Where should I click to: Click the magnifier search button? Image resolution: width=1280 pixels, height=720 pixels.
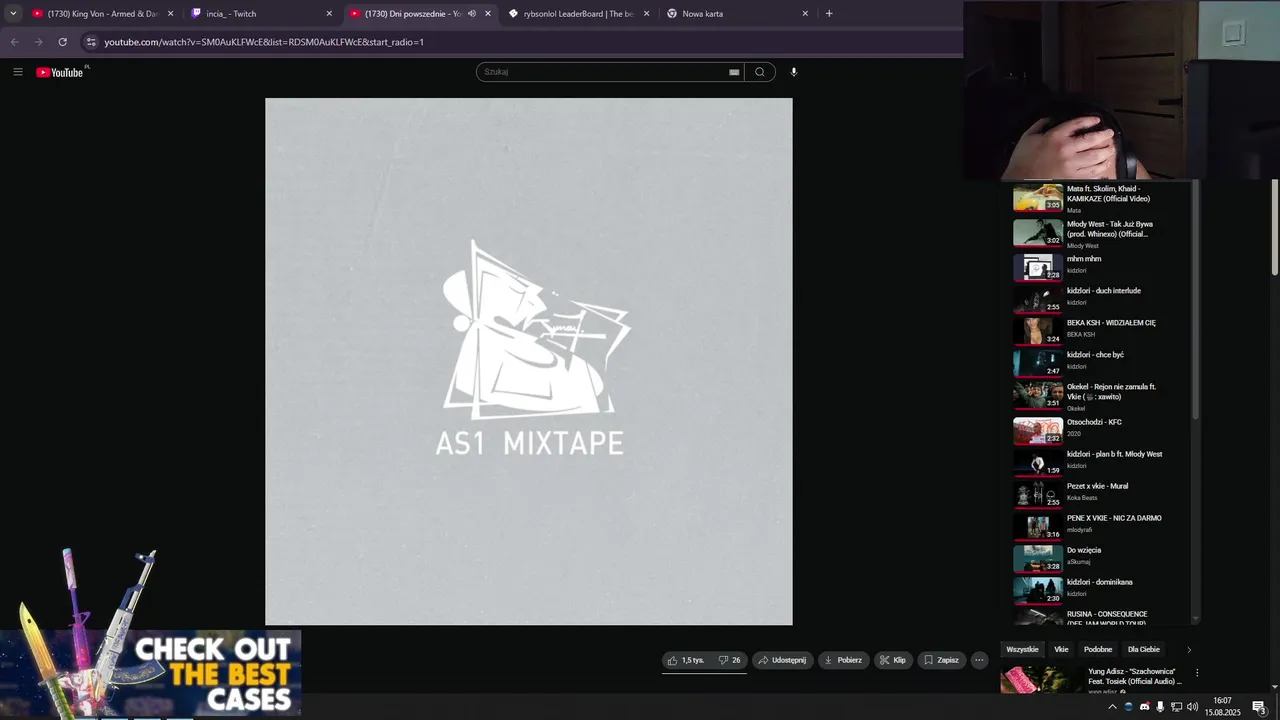coord(760,72)
